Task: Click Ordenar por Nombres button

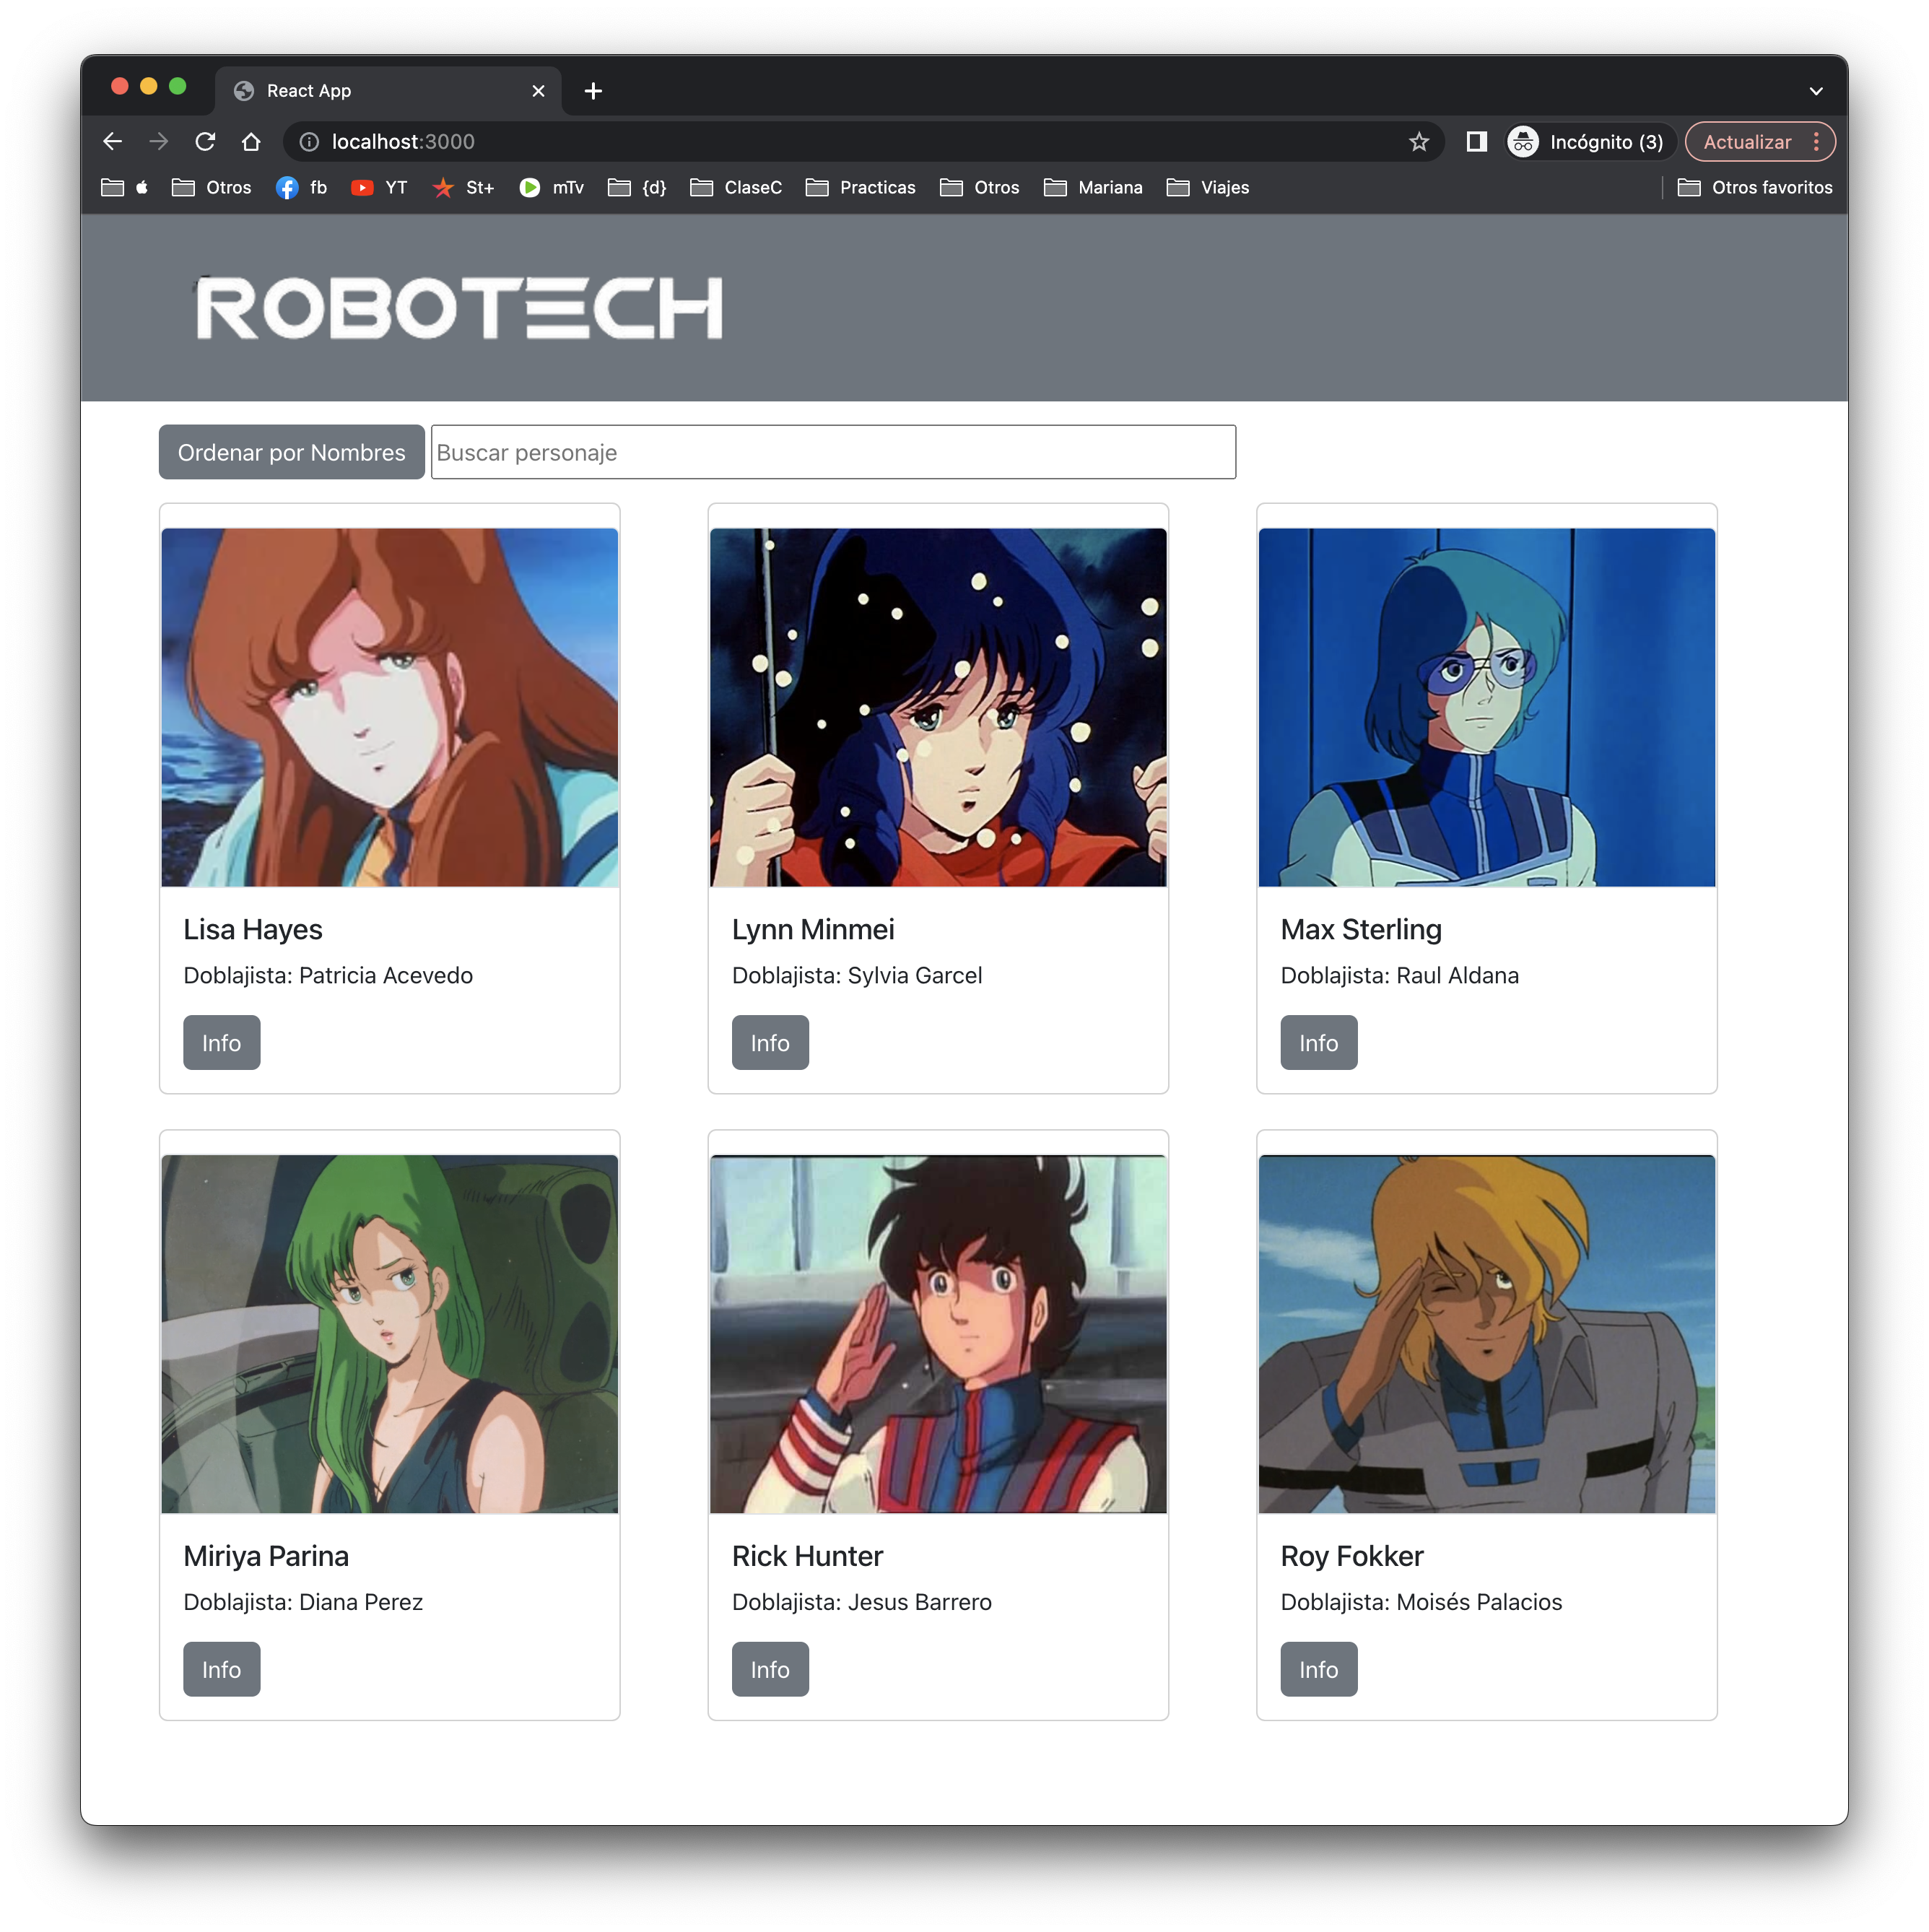Action: coord(291,453)
